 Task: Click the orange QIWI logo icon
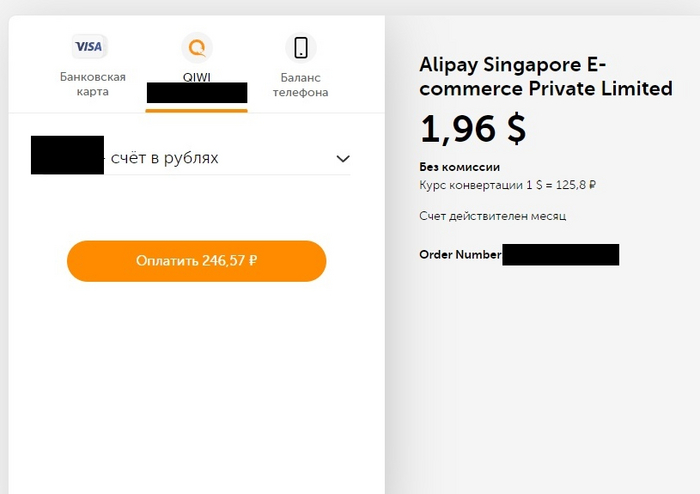197,47
